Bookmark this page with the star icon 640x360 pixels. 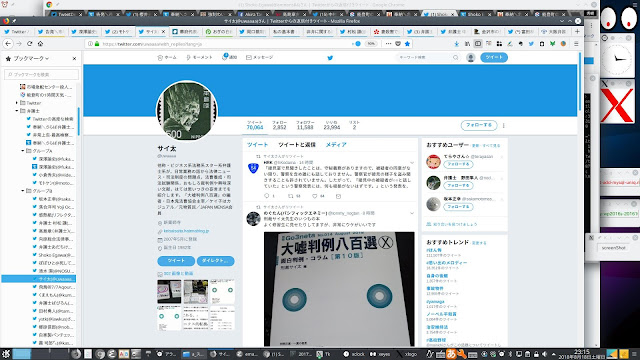pyautogui.click(x=407, y=44)
